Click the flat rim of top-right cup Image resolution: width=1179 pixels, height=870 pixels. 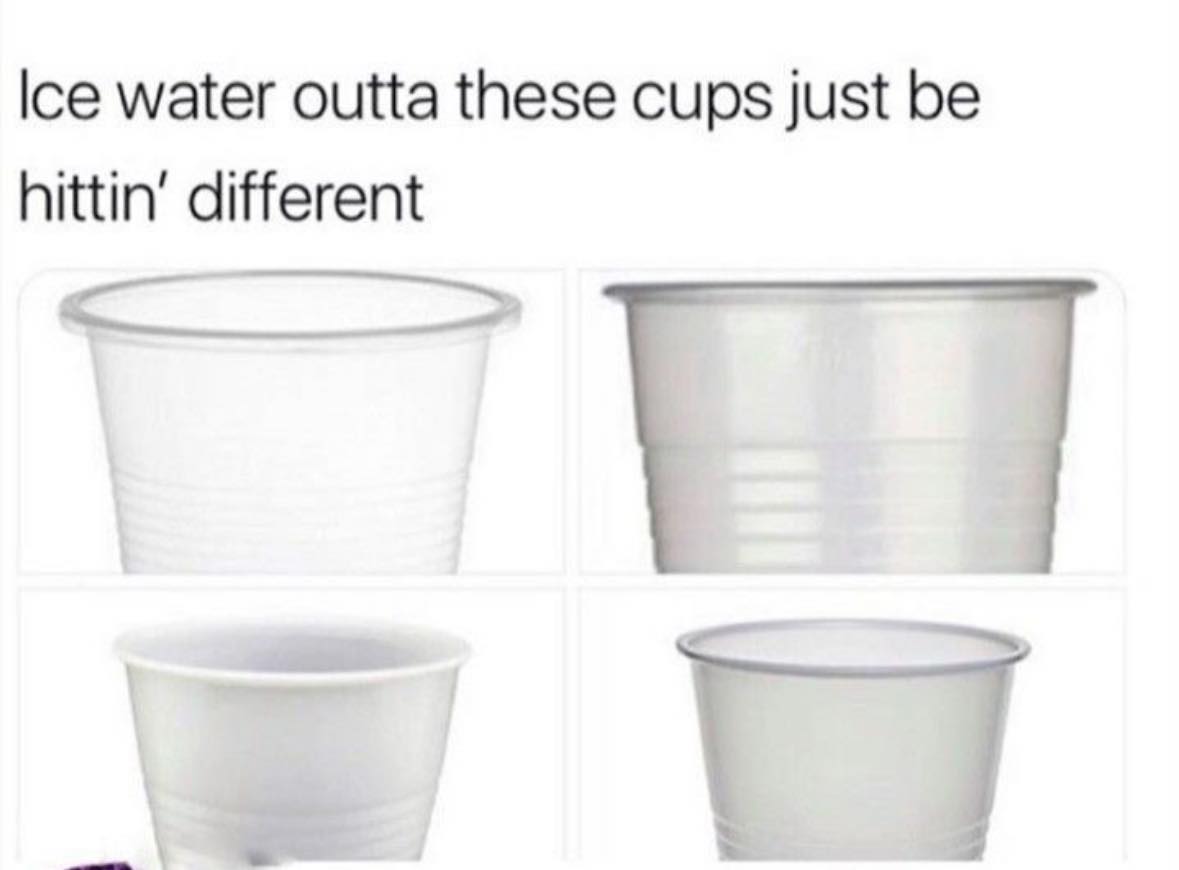850,288
